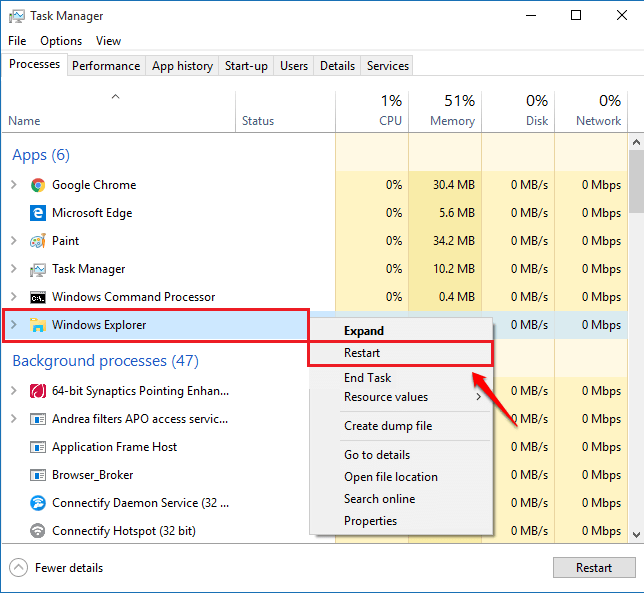
Task: Click the Fewer details link
Action: 69,568
